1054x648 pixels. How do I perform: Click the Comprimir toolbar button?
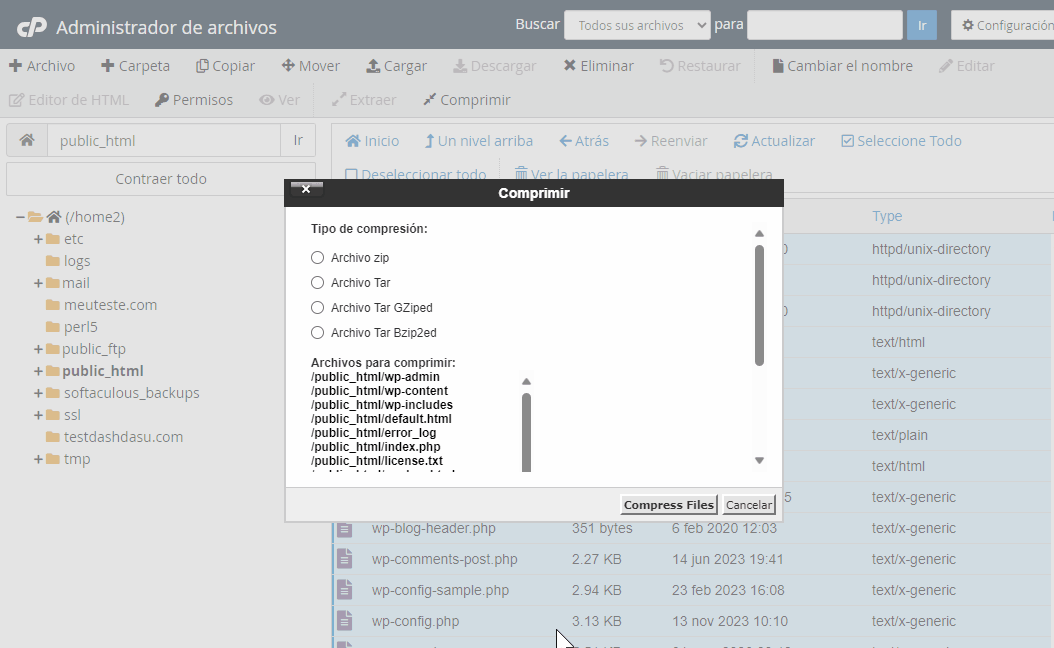tap(467, 99)
